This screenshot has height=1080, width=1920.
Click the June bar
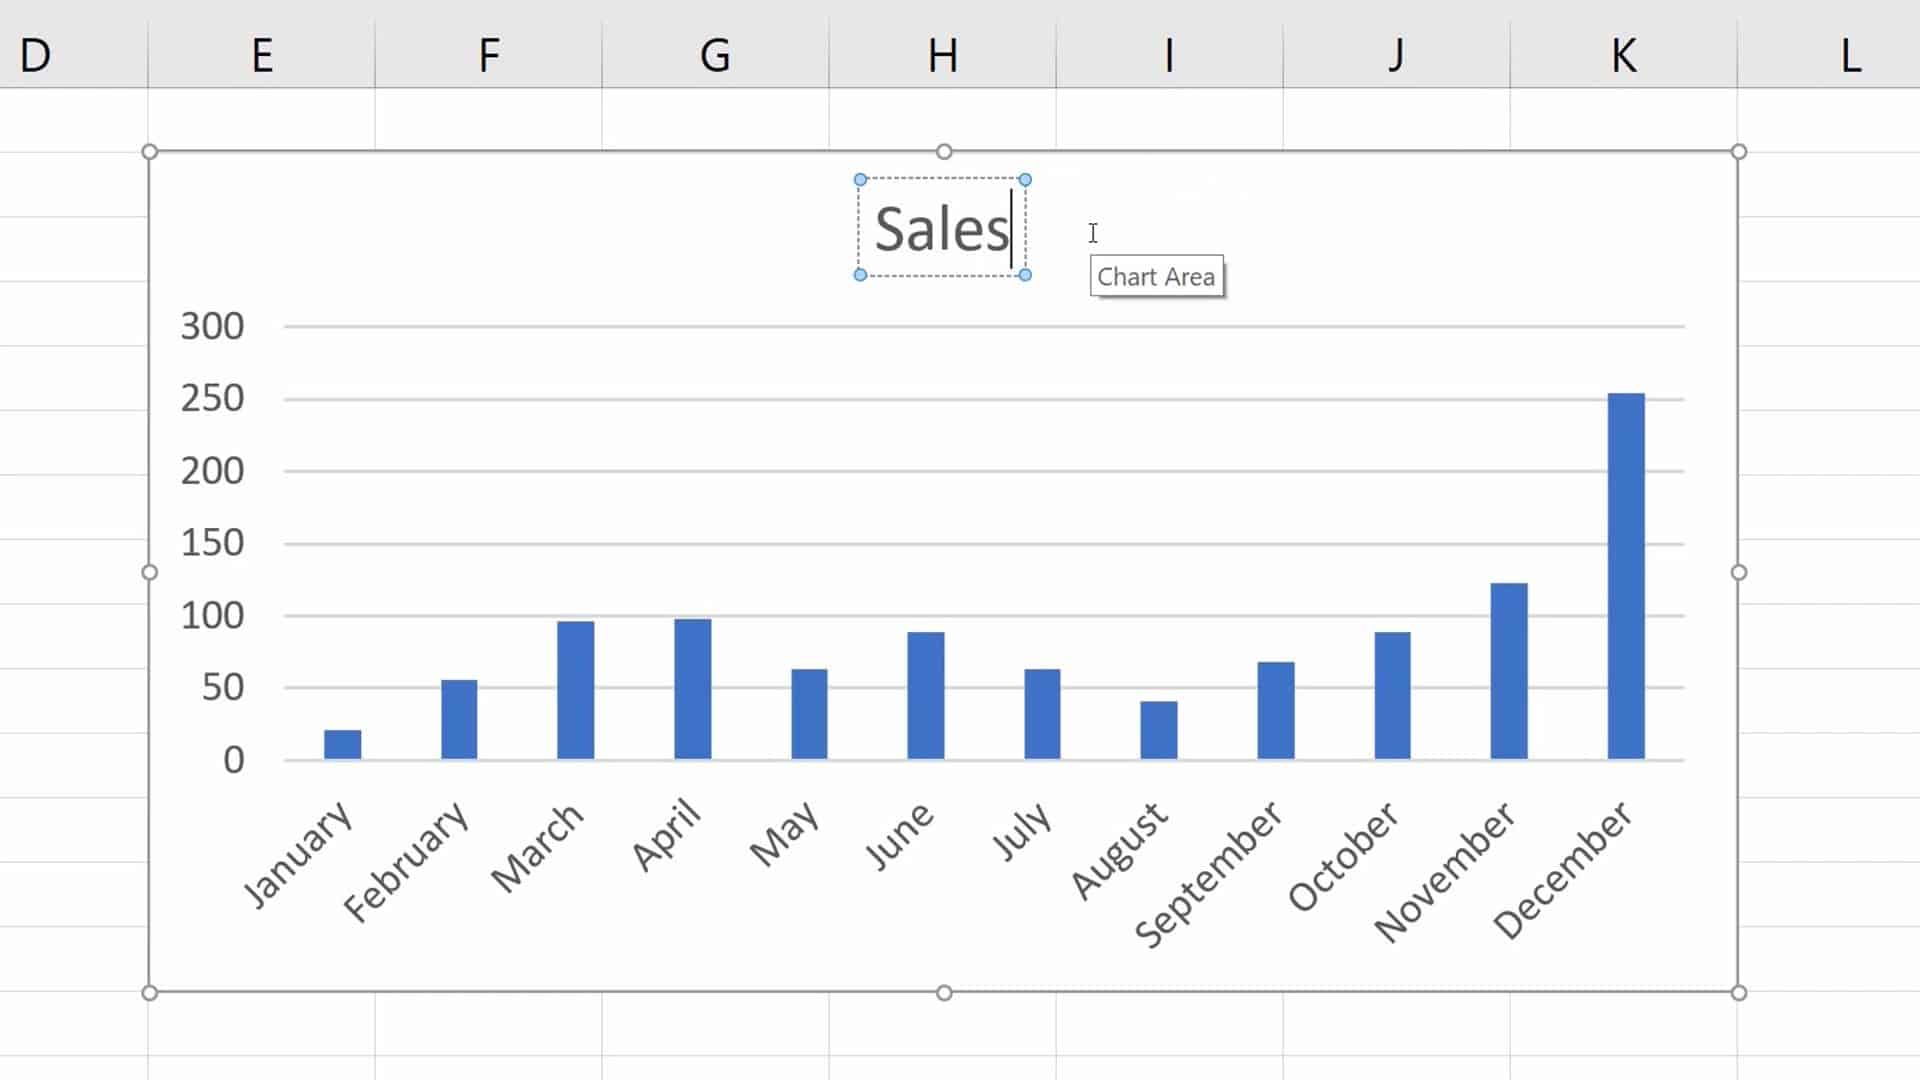click(x=926, y=696)
